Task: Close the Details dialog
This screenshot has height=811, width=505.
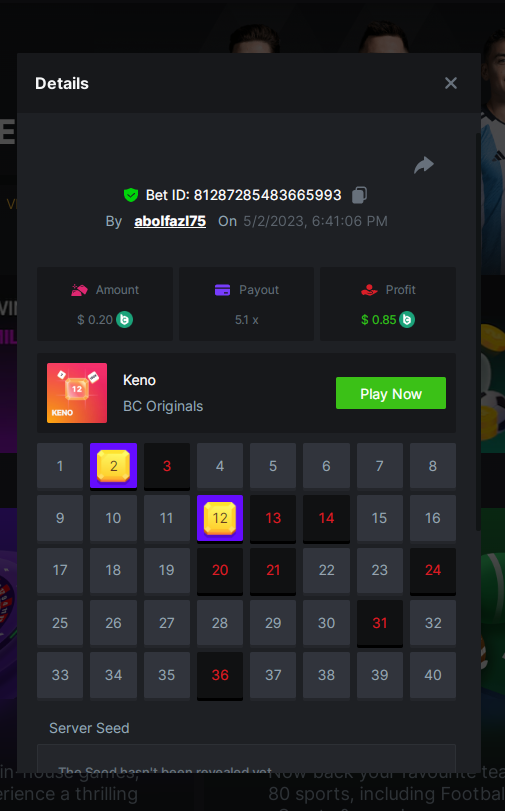Action: point(451,83)
